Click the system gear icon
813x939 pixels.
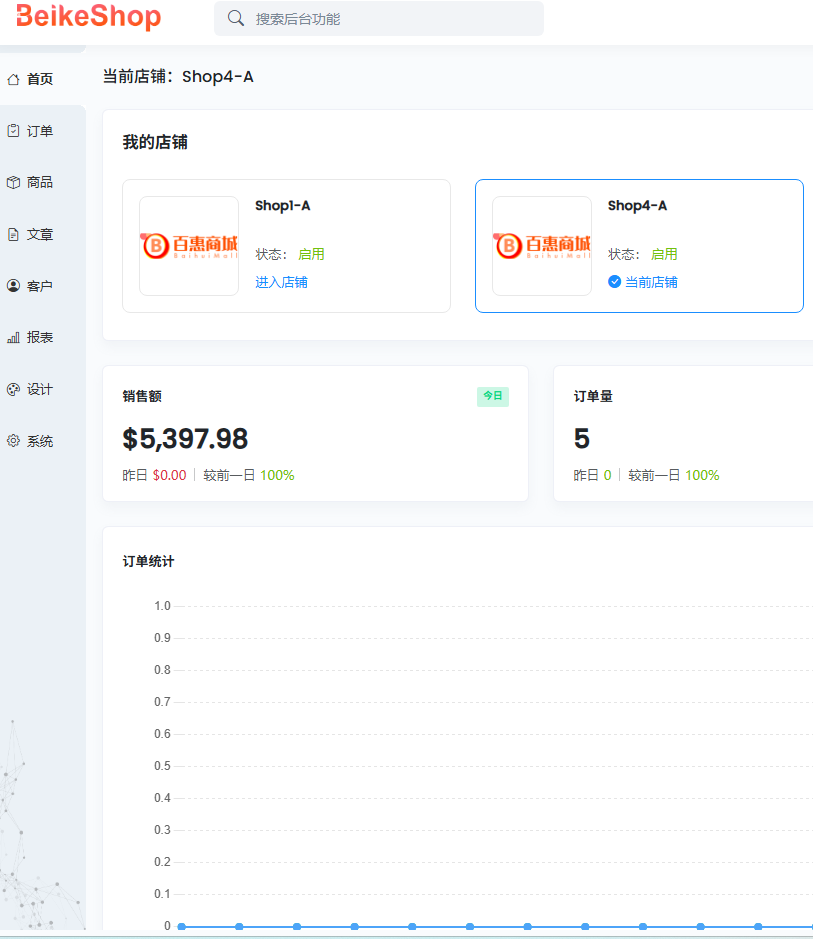click(13, 441)
